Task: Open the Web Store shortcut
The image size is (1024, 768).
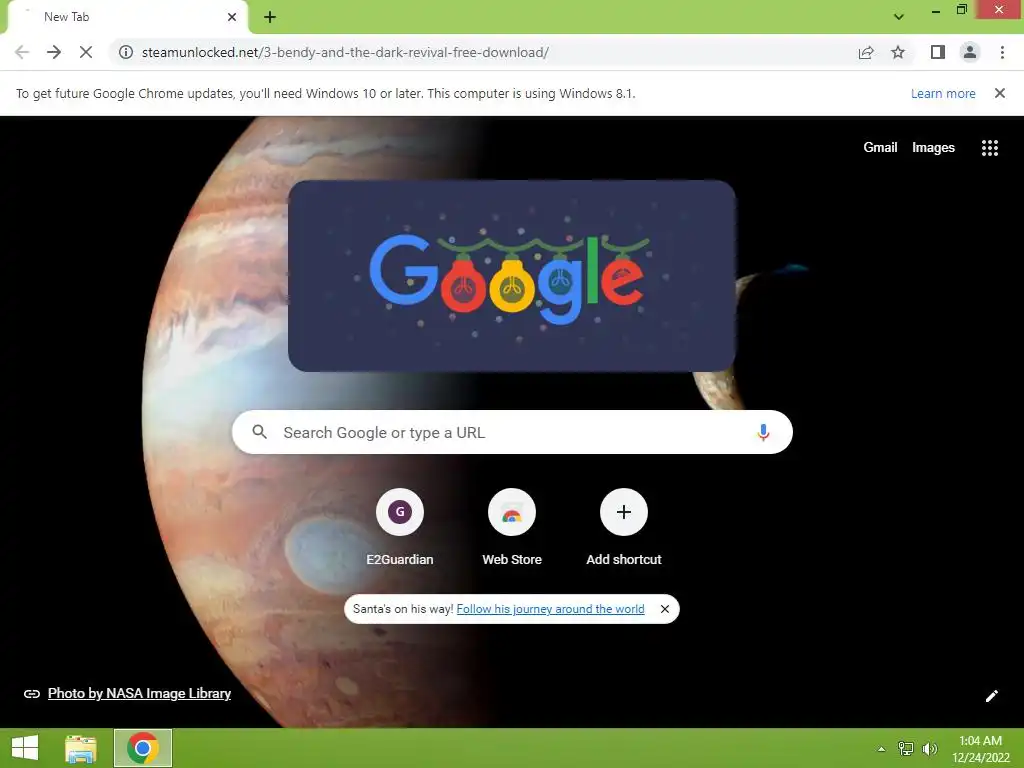Action: click(512, 526)
